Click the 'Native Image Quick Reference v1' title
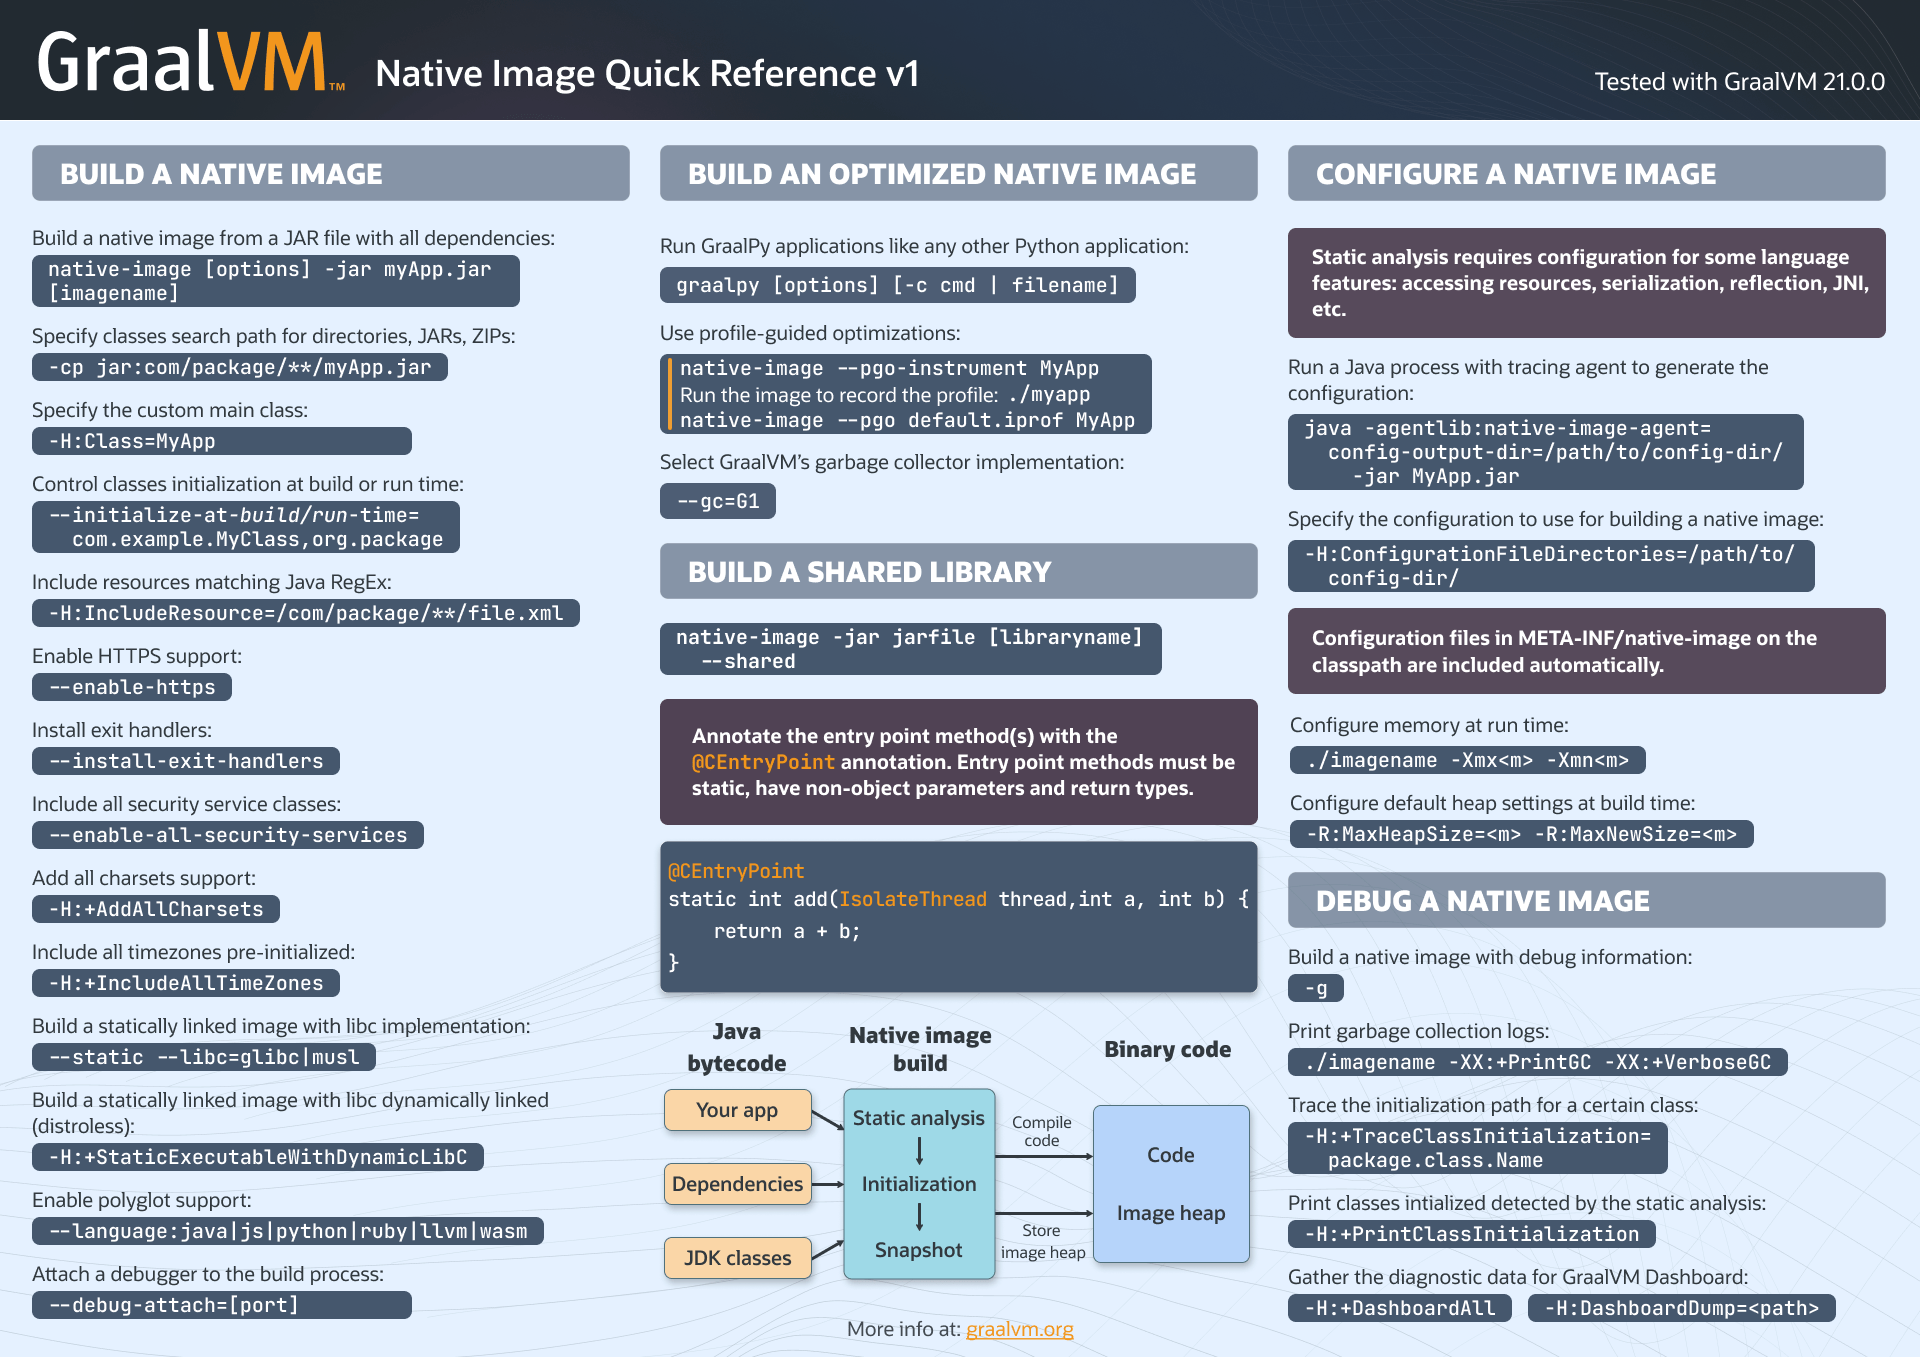 coord(647,73)
